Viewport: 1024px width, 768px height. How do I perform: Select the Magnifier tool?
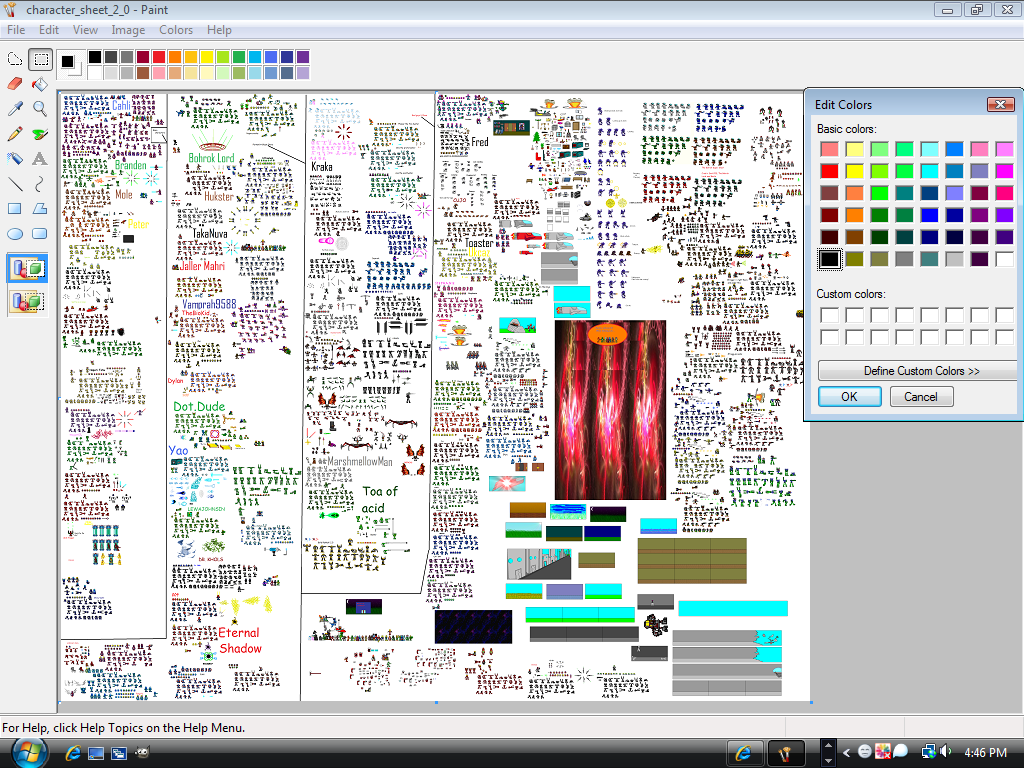pos(39,107)
